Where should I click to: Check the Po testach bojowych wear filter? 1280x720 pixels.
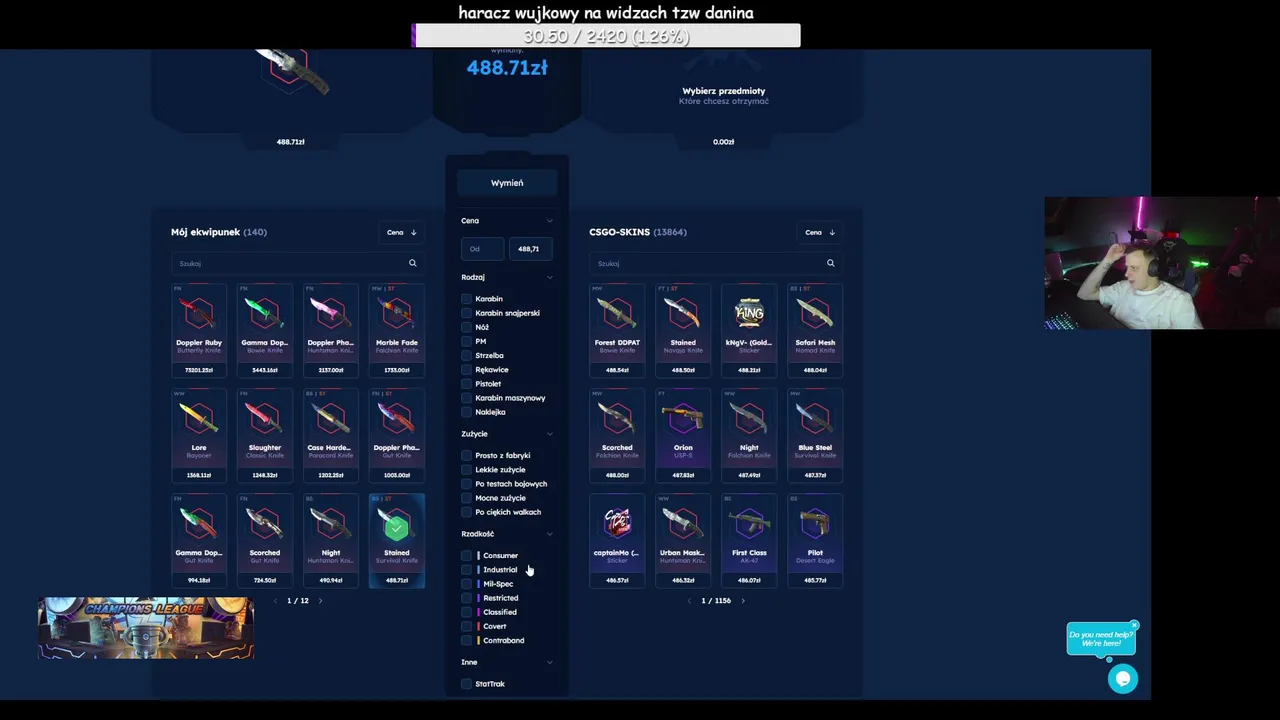click(466, 484)
